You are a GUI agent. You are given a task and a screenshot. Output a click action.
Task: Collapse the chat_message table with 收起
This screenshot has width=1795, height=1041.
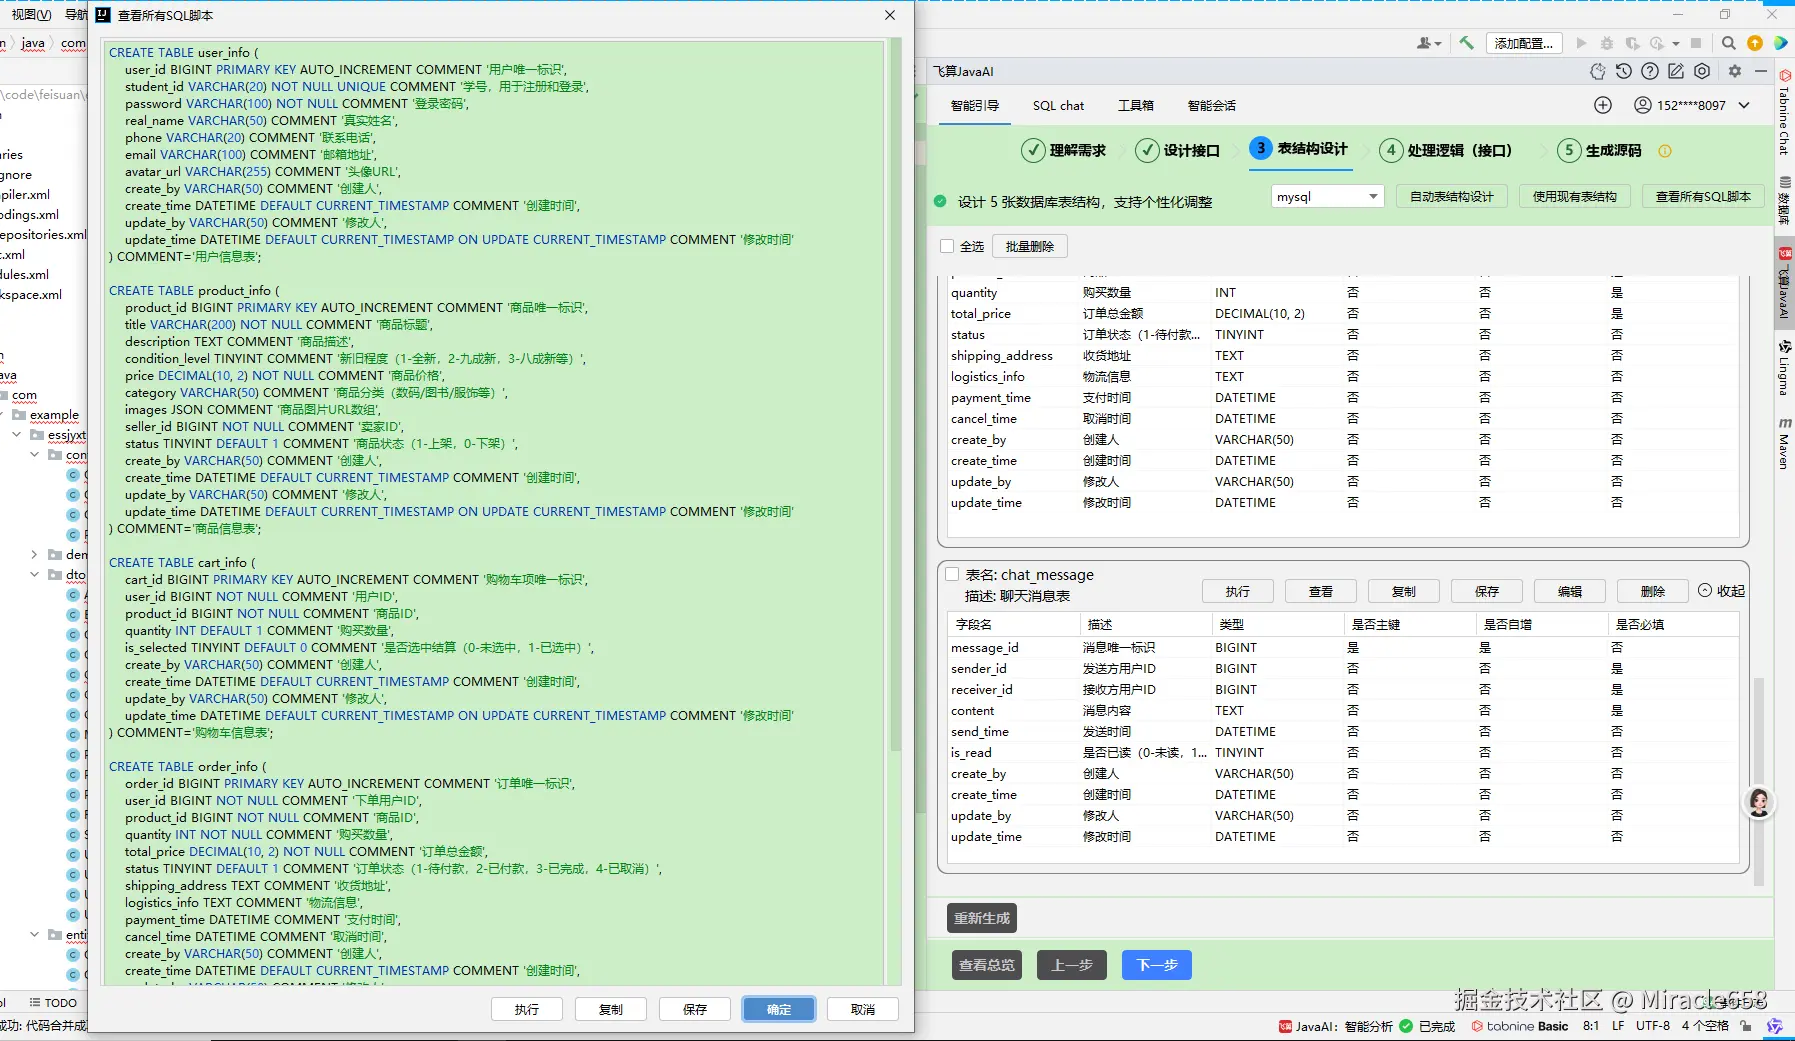click(x=1721, y=591)
